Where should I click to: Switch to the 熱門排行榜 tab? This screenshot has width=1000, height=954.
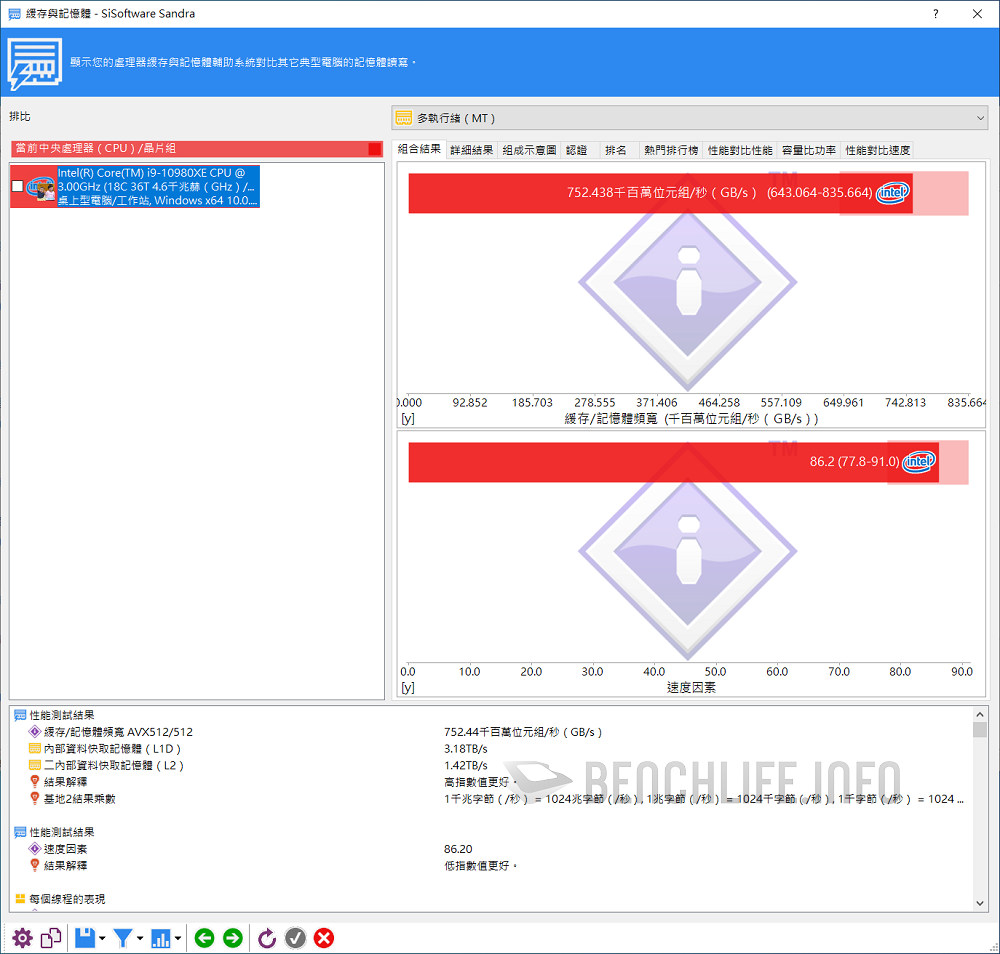click(671, 150)
